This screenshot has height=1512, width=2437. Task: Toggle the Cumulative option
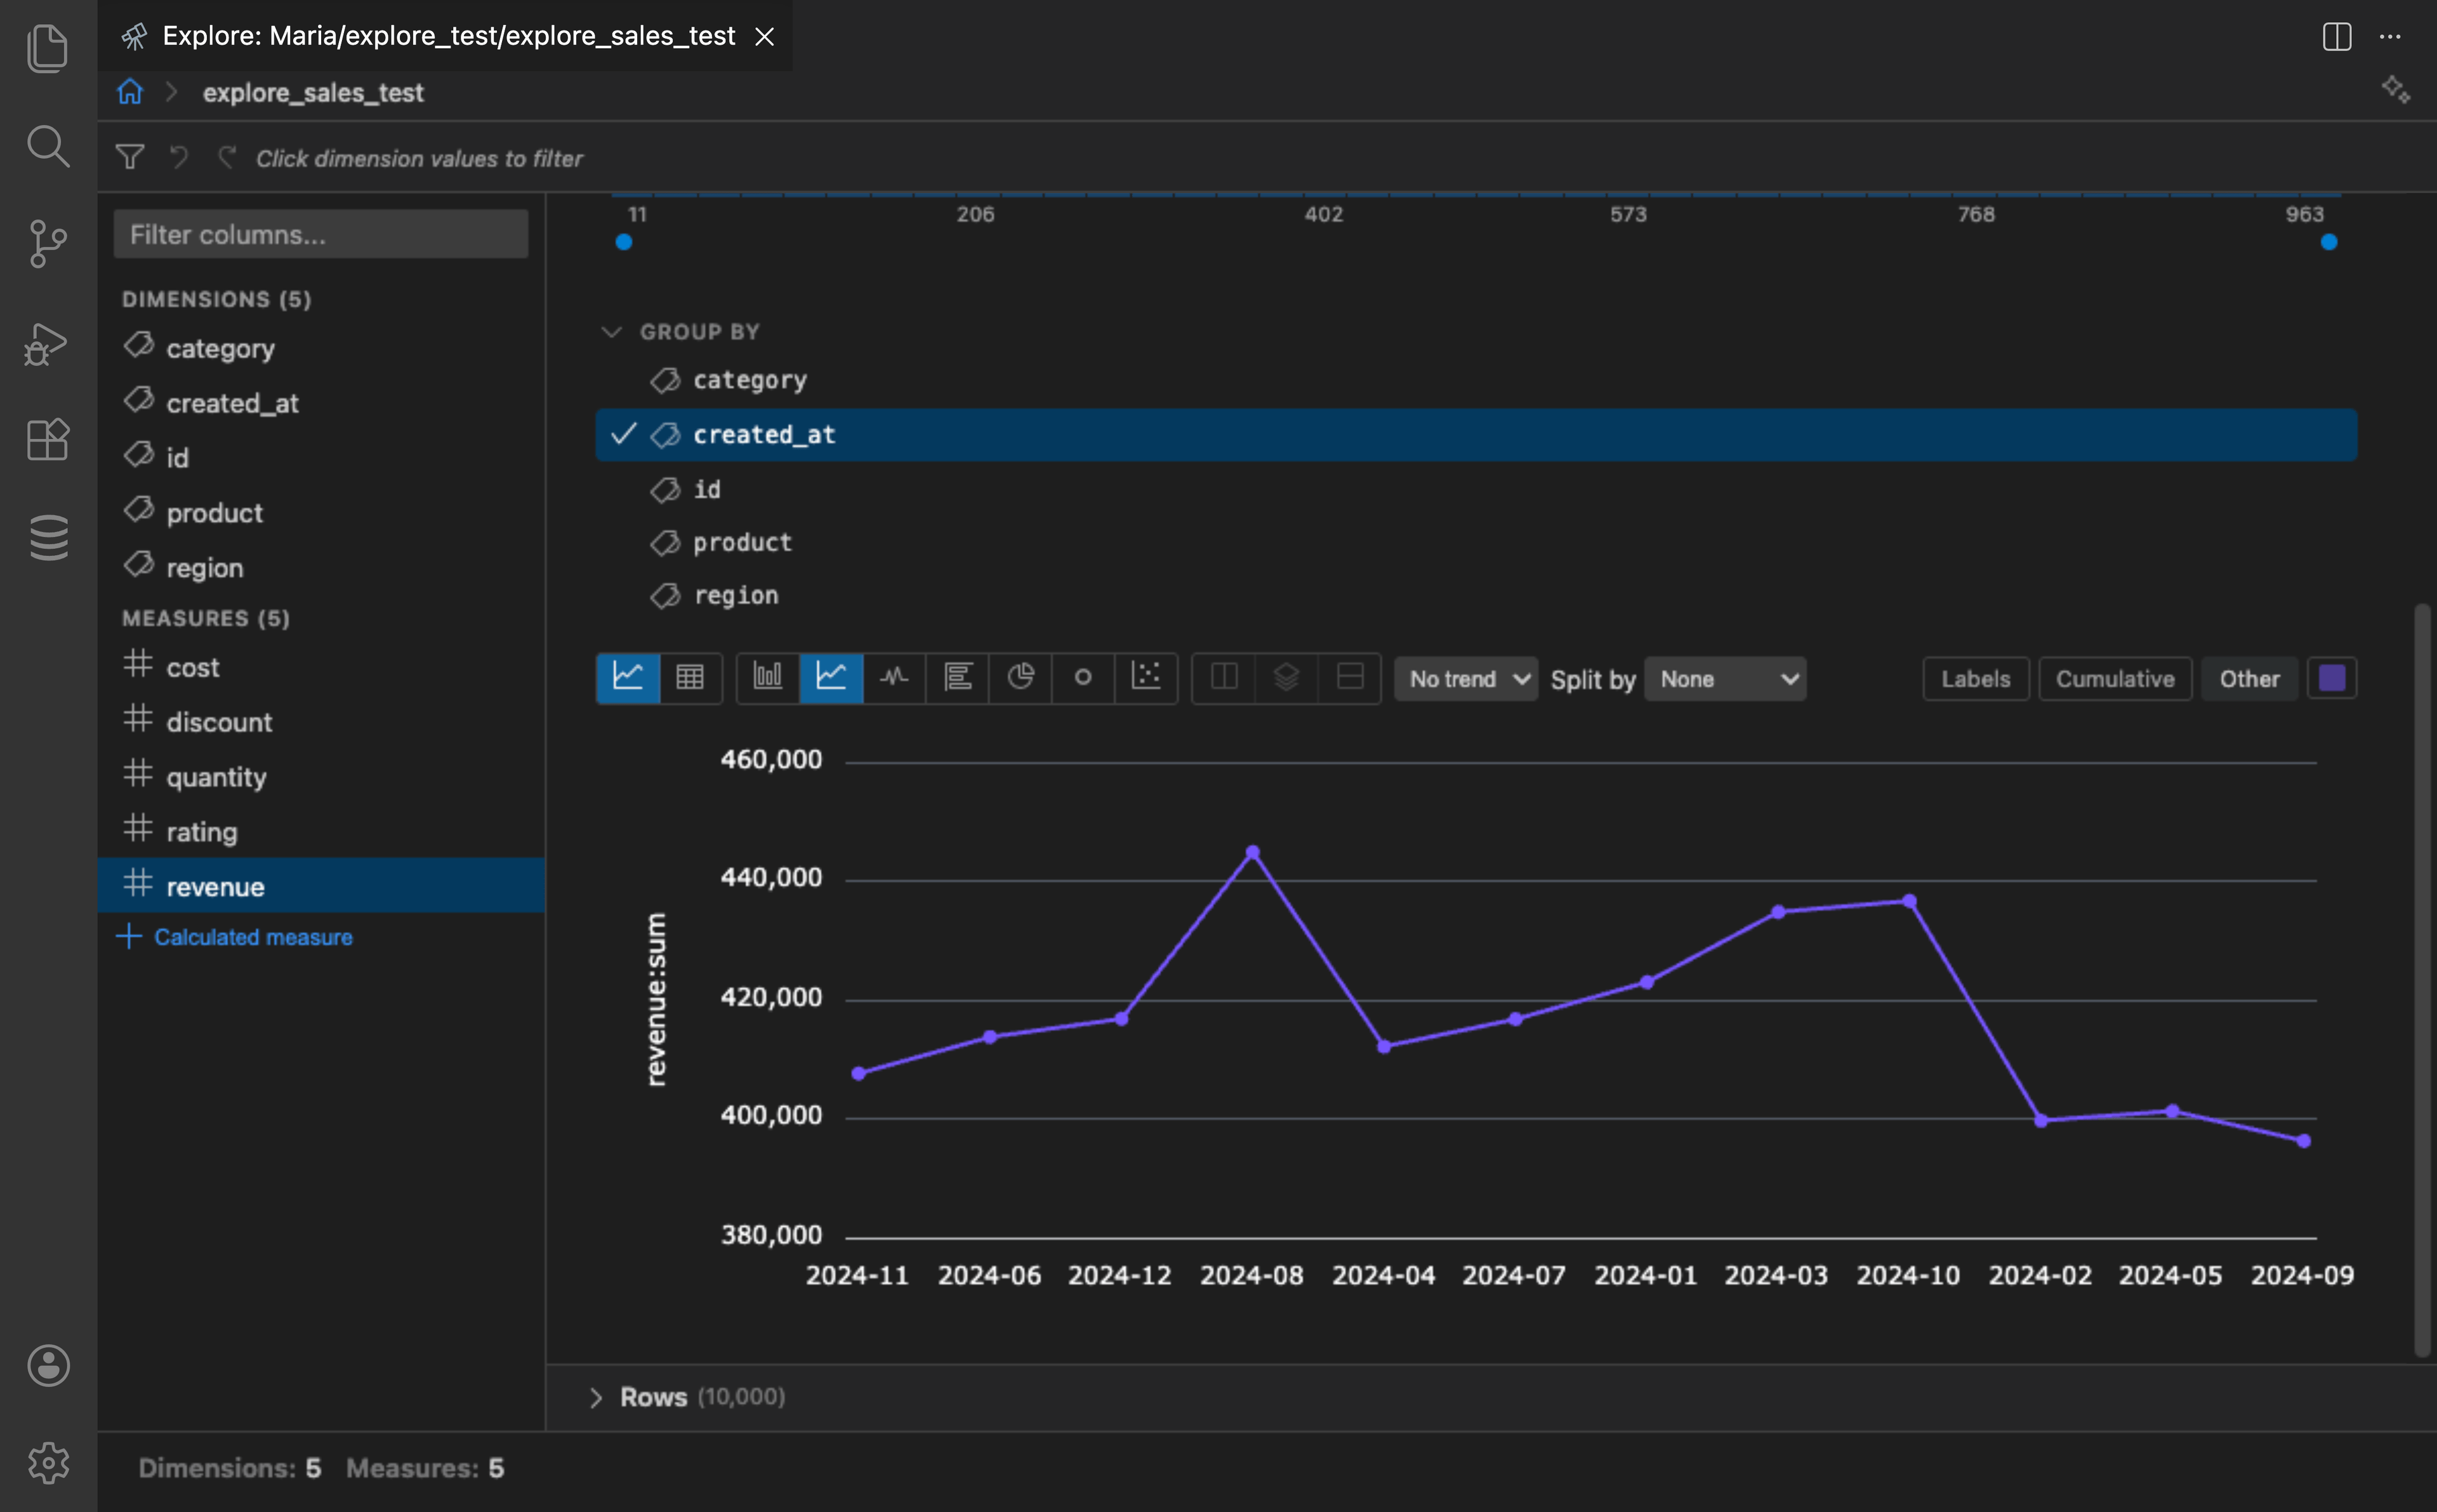2114,679
